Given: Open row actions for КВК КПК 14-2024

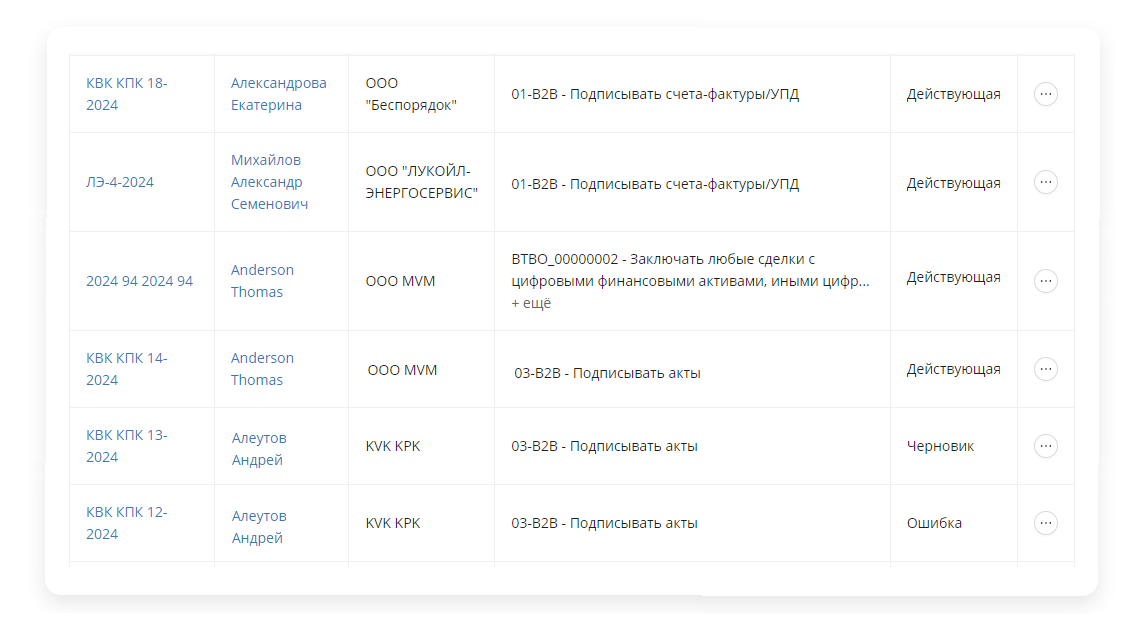Looking at the screenshot, I should pos(1045,369).
